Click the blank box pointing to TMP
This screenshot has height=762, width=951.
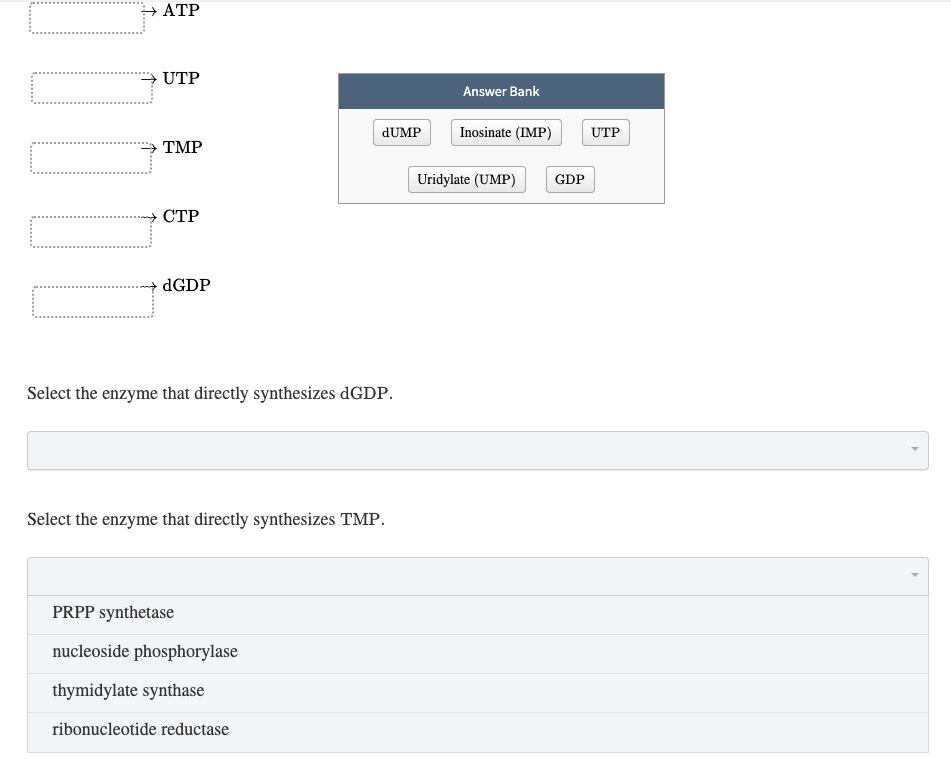point(91,156)
